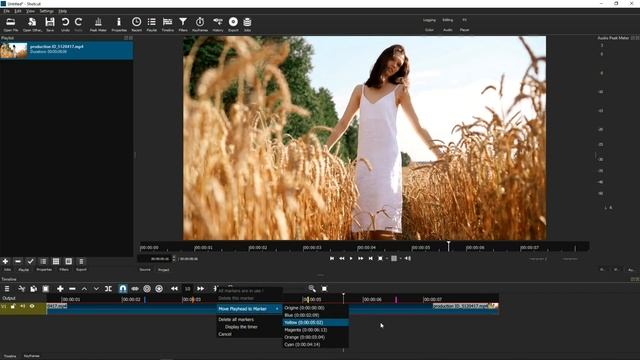Undo the last action

coord(65,24)
